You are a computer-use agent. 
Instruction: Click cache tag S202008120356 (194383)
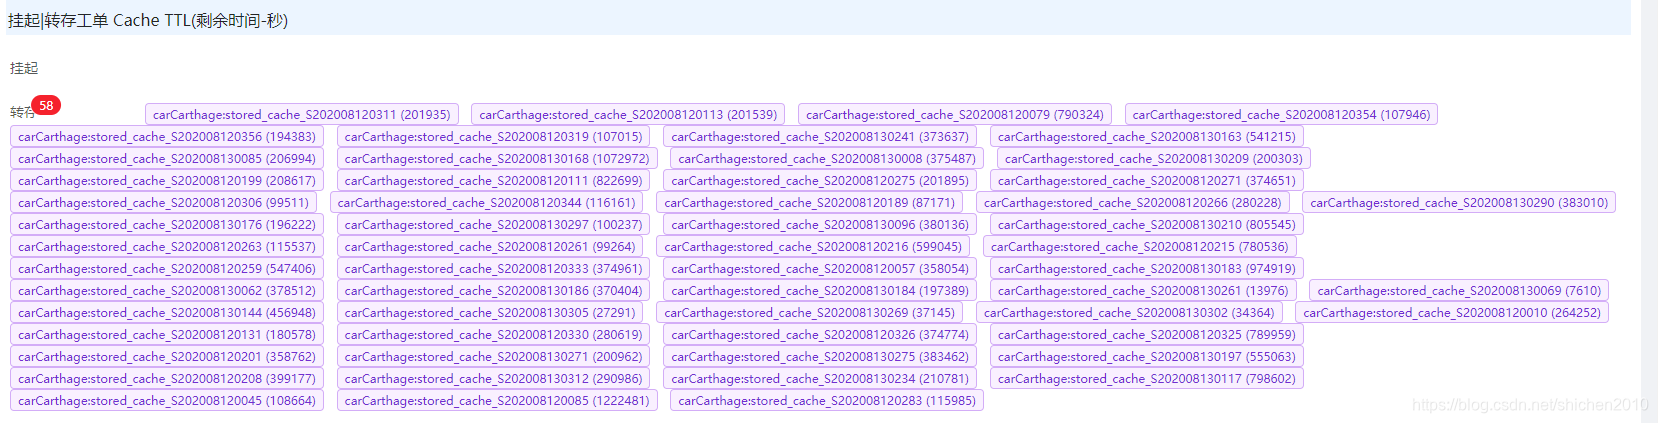click(167, 137)
